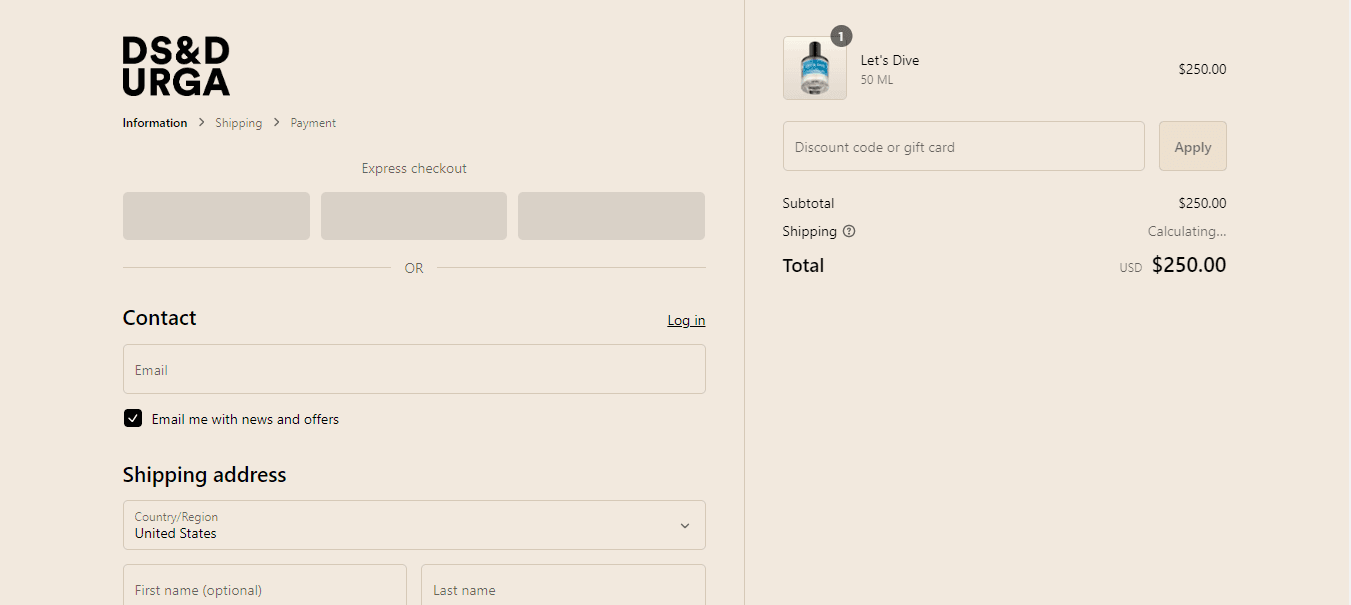This screenshot has width=1351, height=605.
Task: Click the quantity badge on product image
Action: tap(841, 37)
